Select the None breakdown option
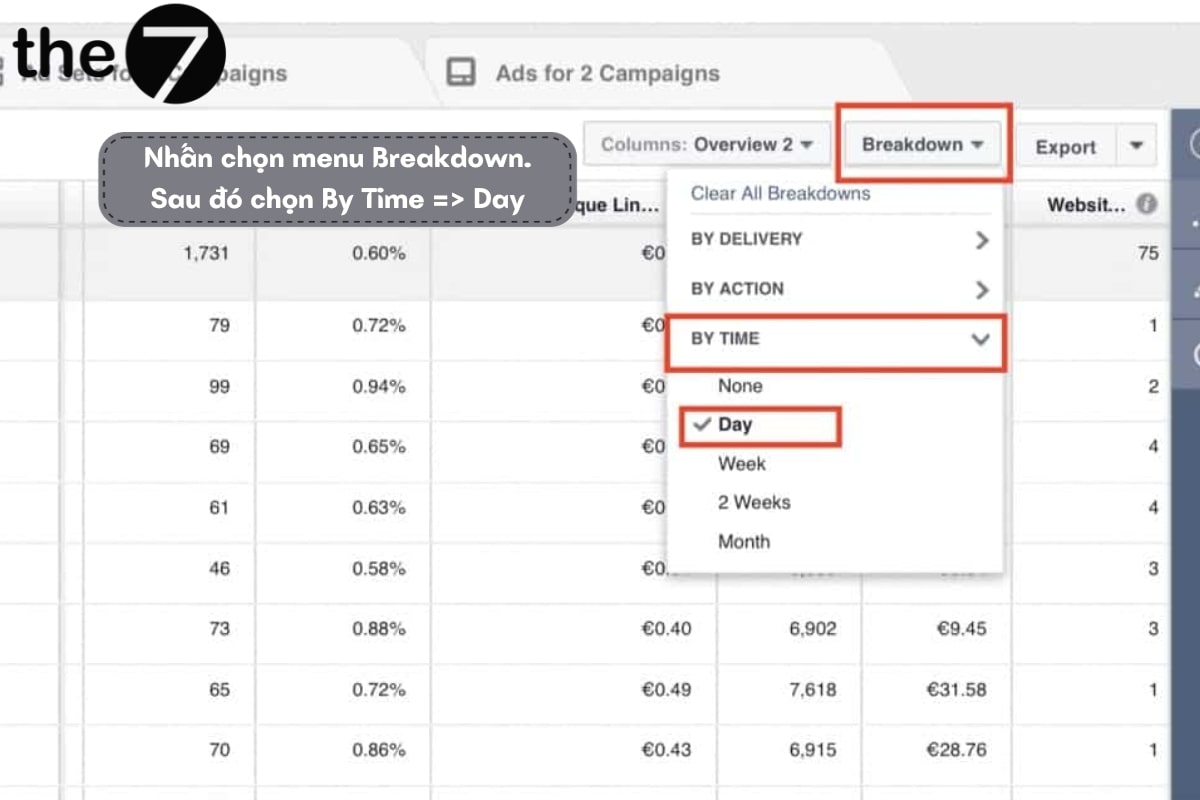Screen dimensions: 1200x800 click(x=740, y=386)
